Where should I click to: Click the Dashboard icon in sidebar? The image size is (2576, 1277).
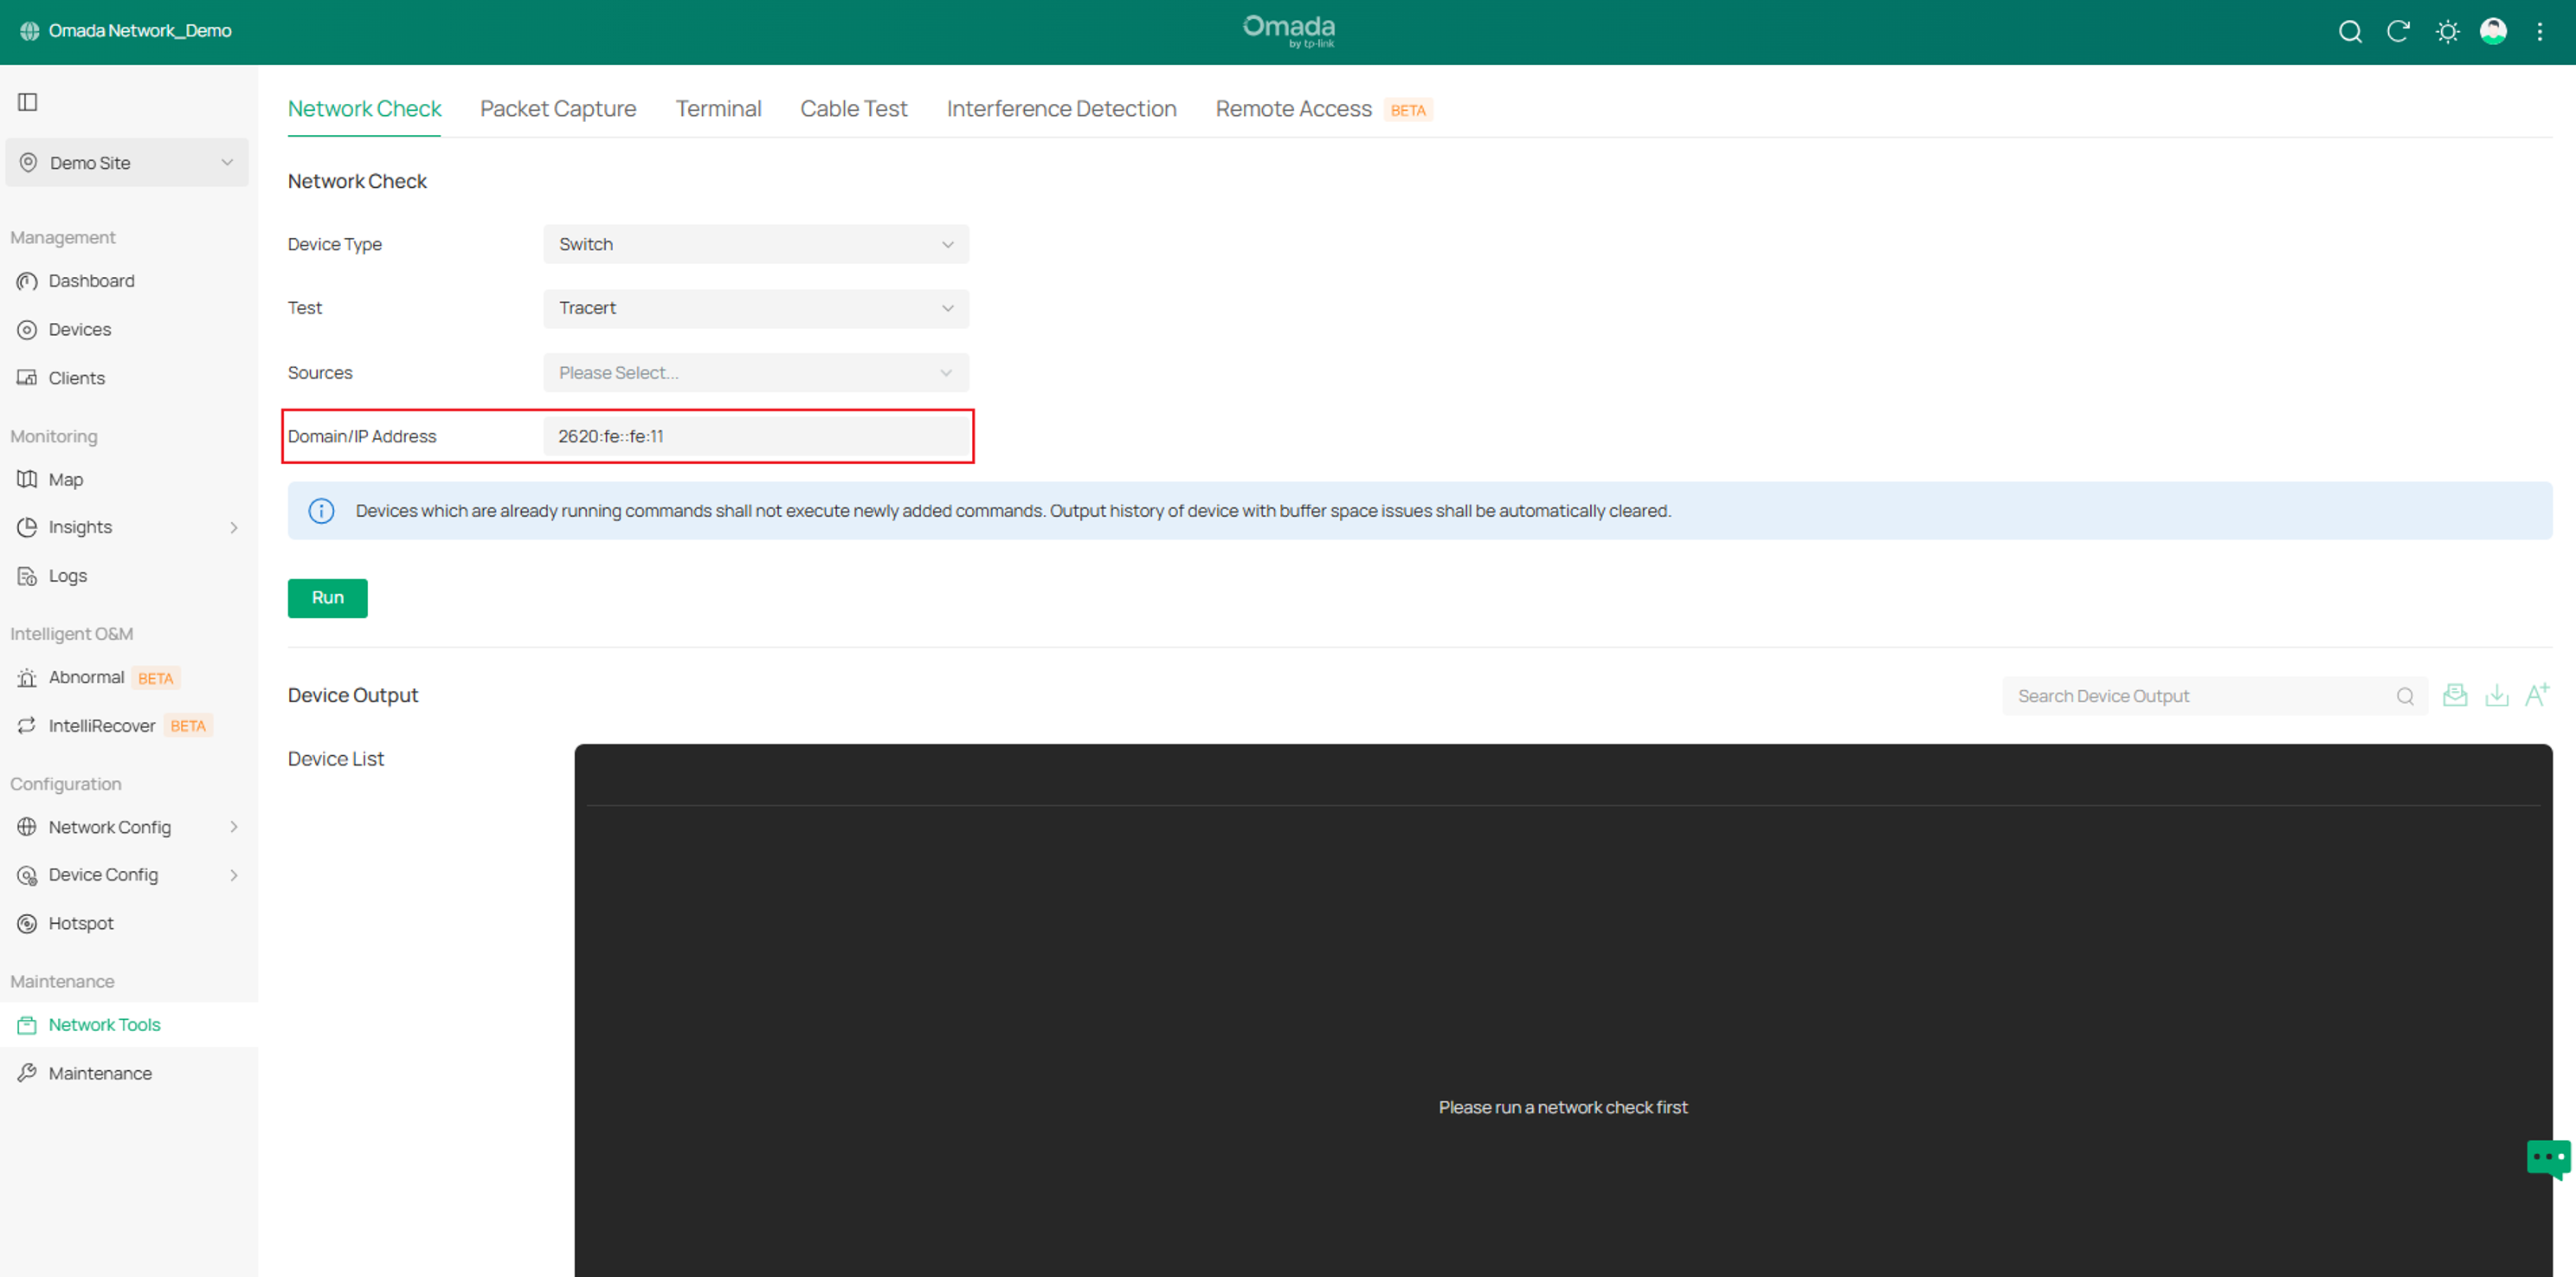[27, 281]
